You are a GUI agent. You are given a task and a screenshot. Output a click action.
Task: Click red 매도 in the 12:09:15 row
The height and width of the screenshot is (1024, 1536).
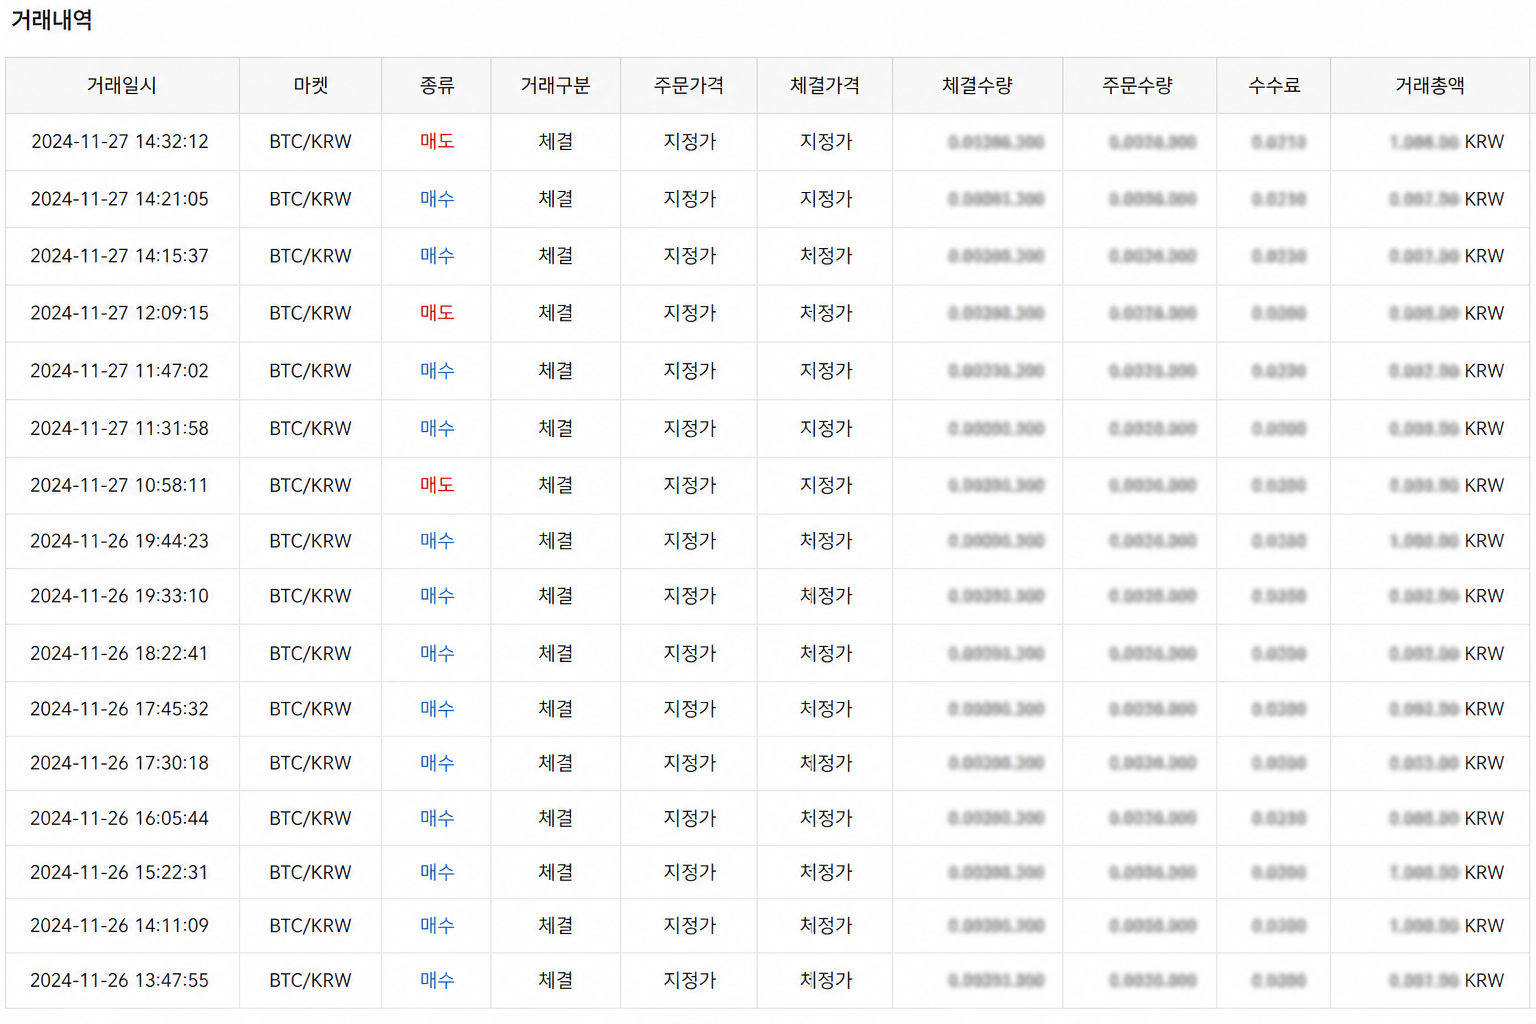click(x=437, y=313)
